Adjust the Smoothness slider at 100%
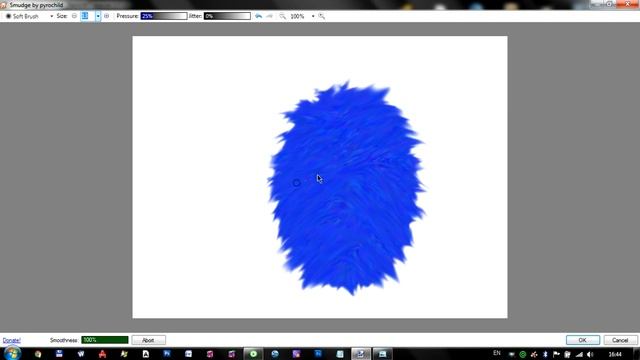This screenshot has width=640, height=360. point(104,340)
